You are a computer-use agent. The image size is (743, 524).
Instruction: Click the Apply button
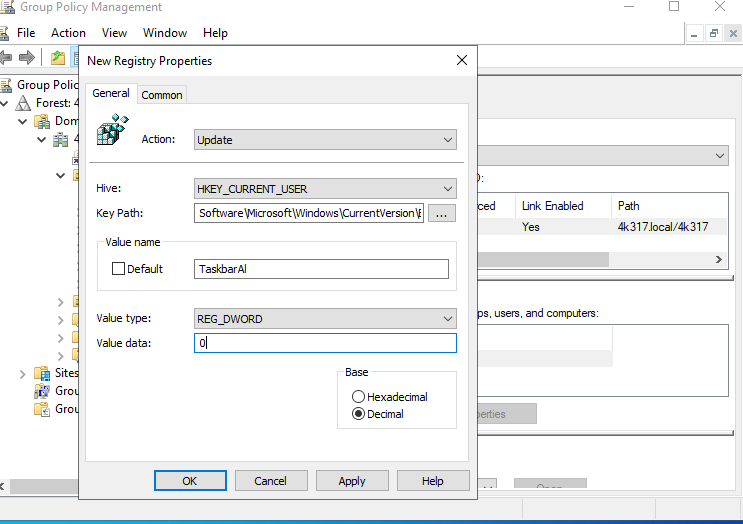[x=352, y=481]
